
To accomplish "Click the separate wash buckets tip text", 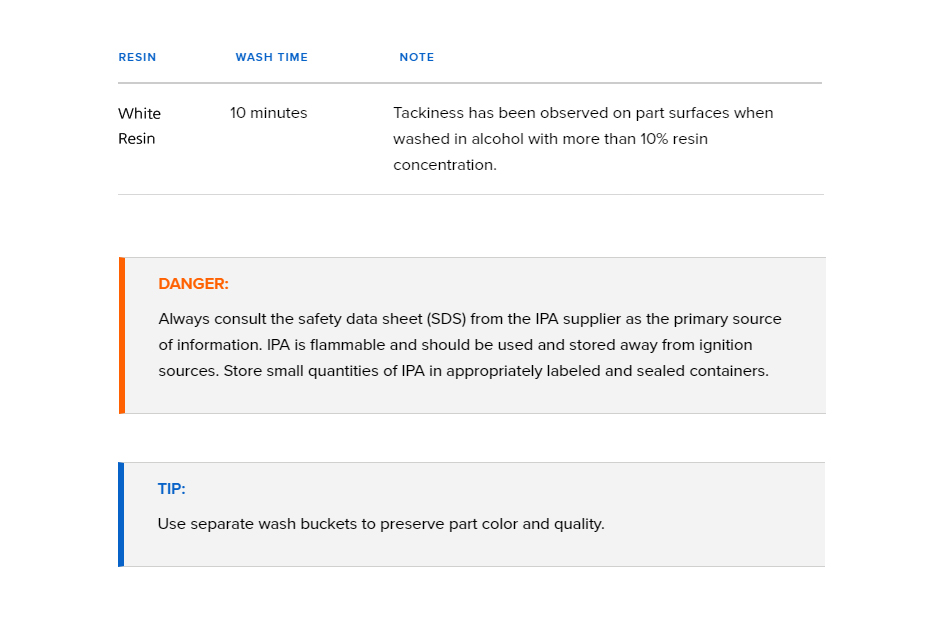I will pos(381,524).
